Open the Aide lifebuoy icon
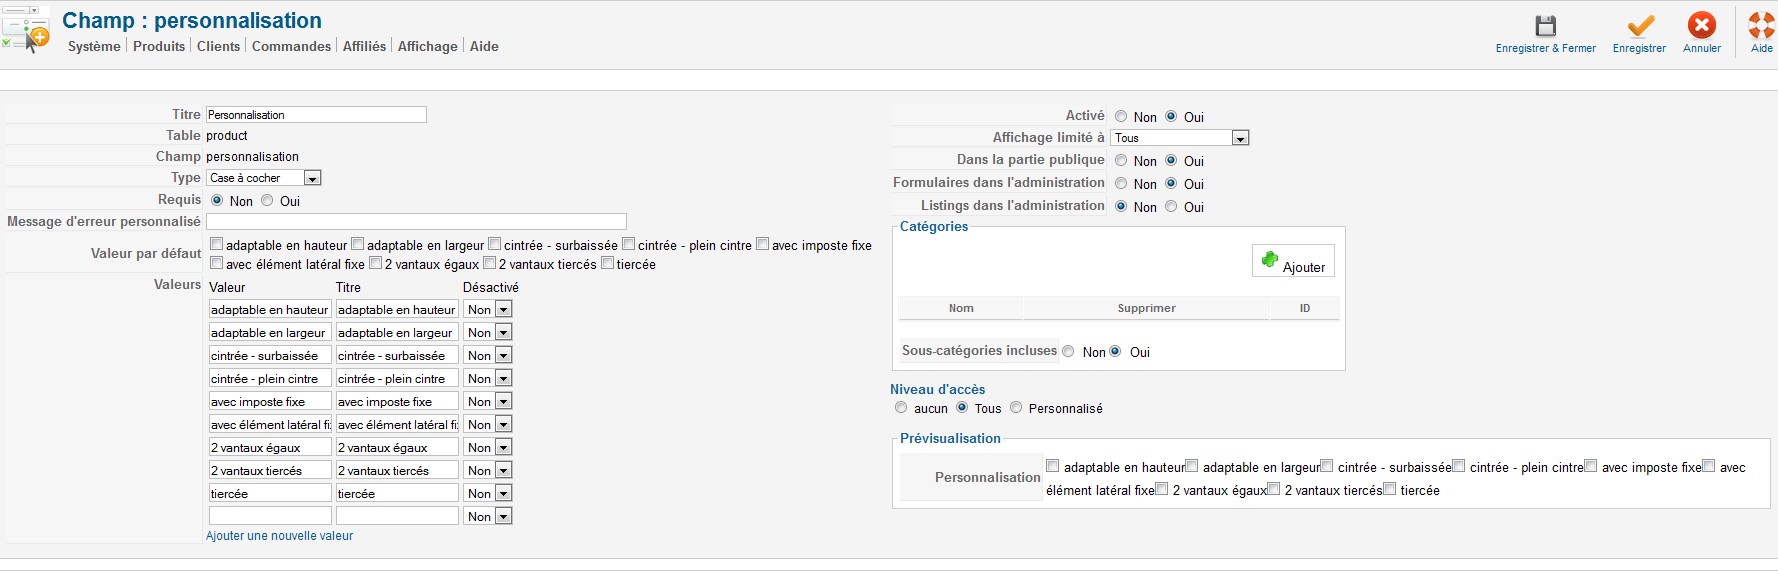 tap(1762, 25)
